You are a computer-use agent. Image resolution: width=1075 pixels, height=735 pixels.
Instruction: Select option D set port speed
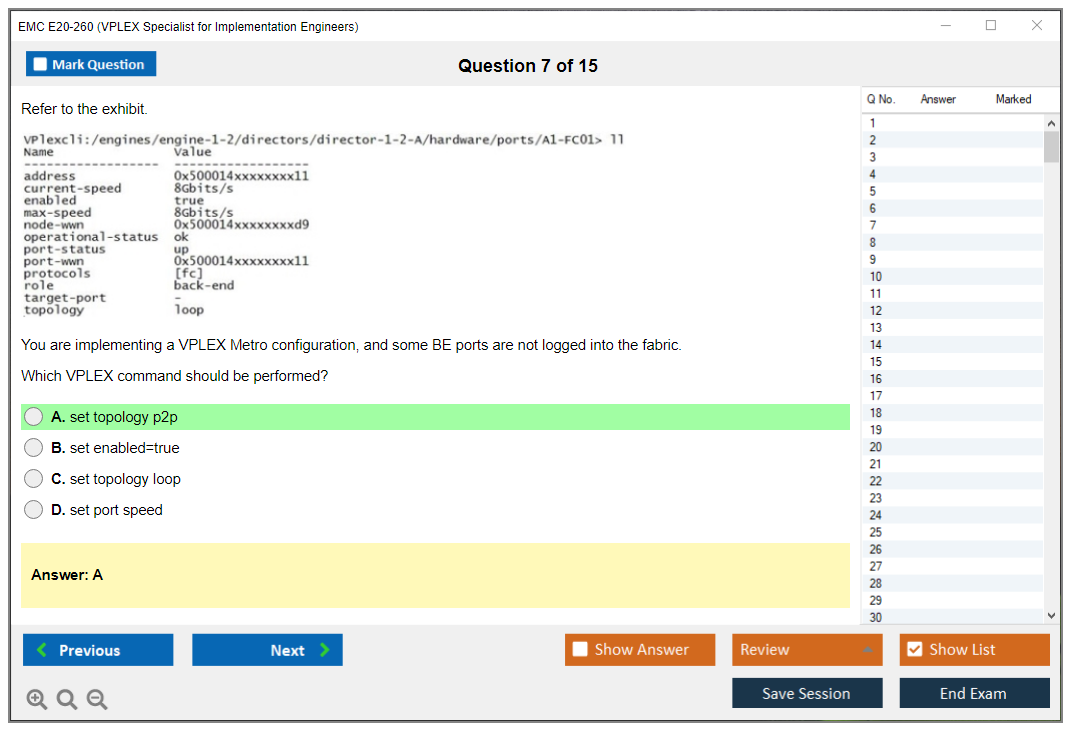(34, 510)
